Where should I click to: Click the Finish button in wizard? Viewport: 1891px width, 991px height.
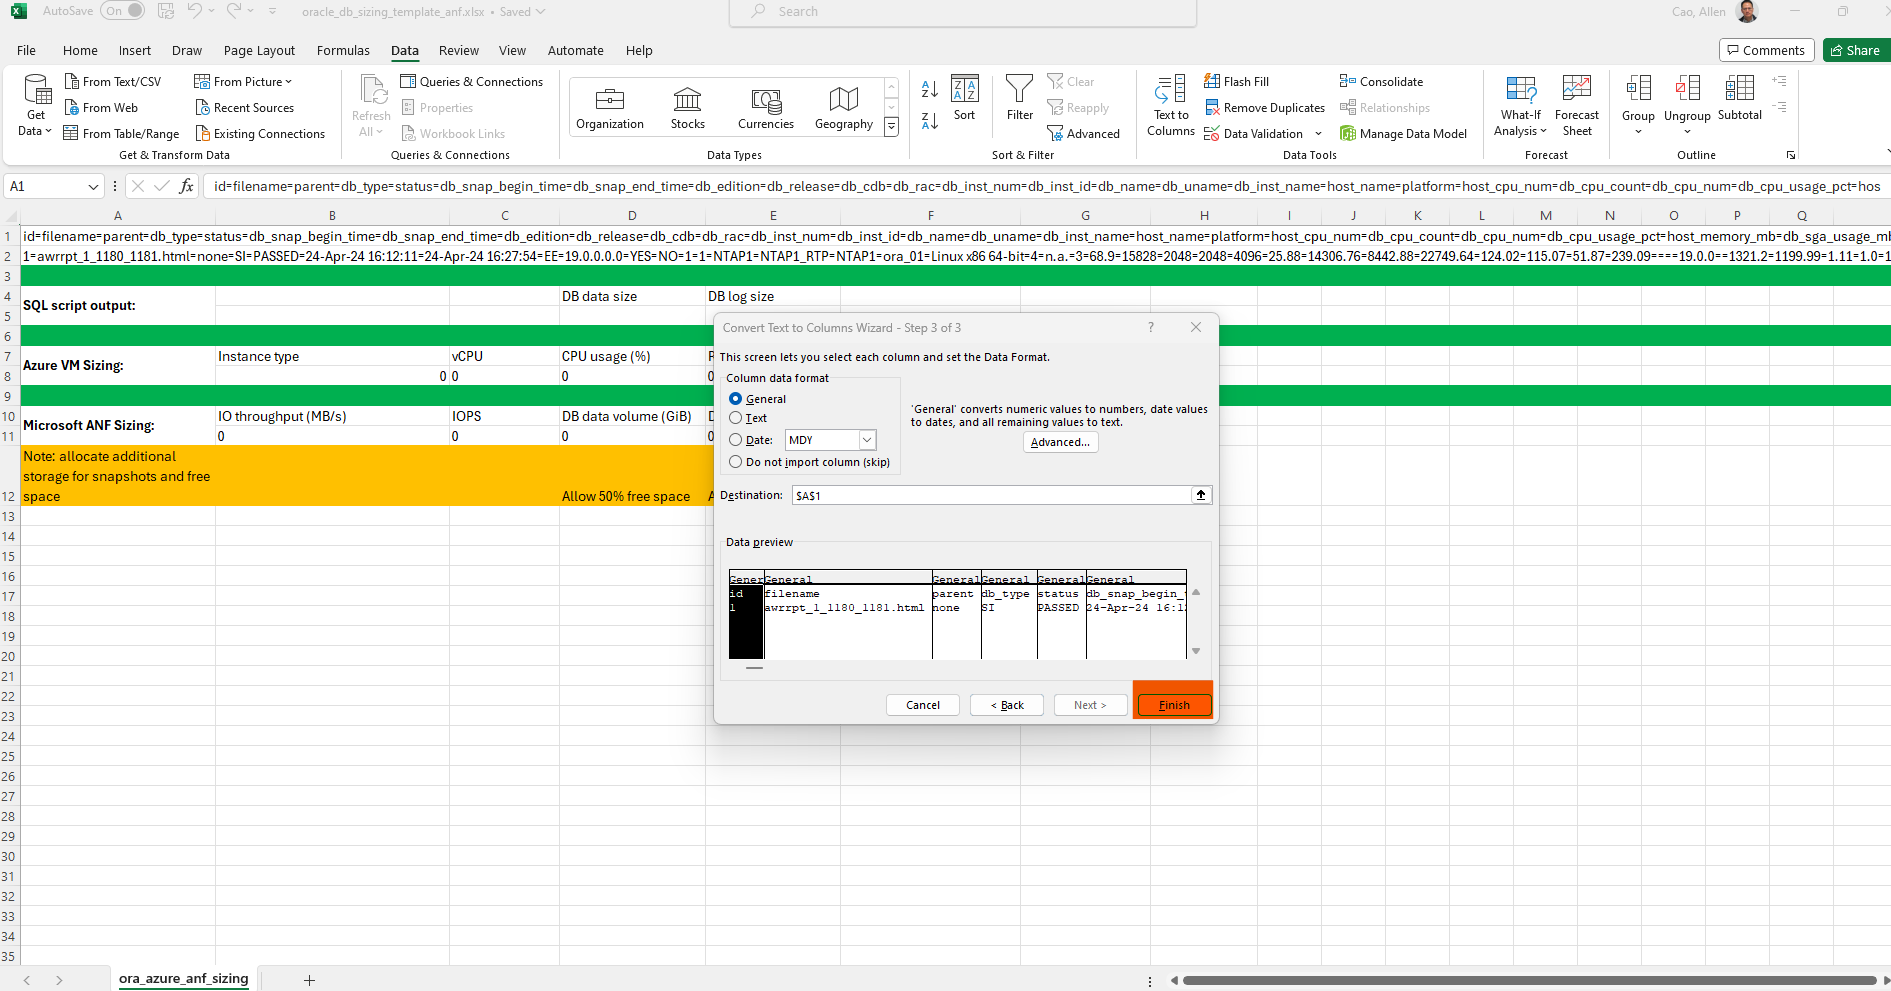(x=1174, y=705)
